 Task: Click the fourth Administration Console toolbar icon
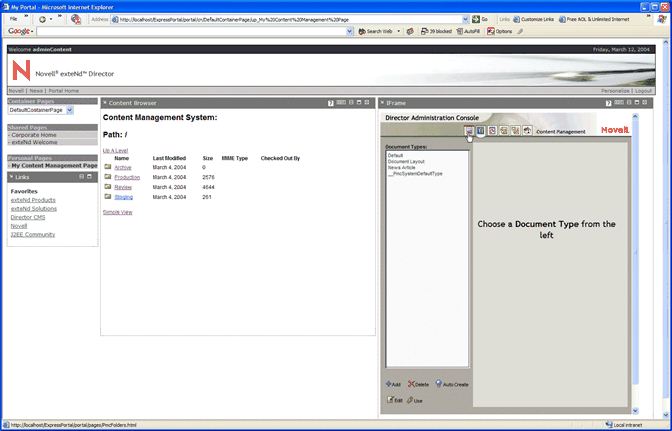click(504, 131)
